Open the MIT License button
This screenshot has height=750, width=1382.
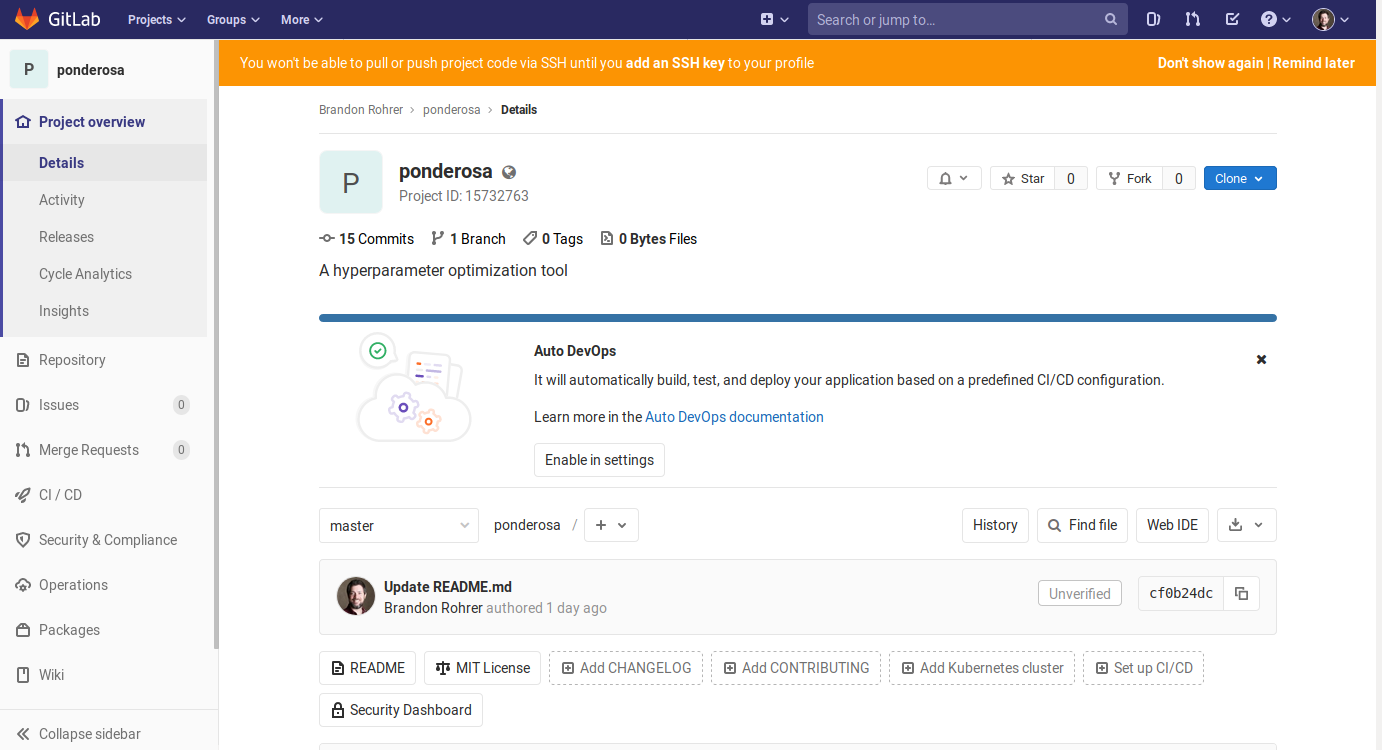(x=482, y=668)
